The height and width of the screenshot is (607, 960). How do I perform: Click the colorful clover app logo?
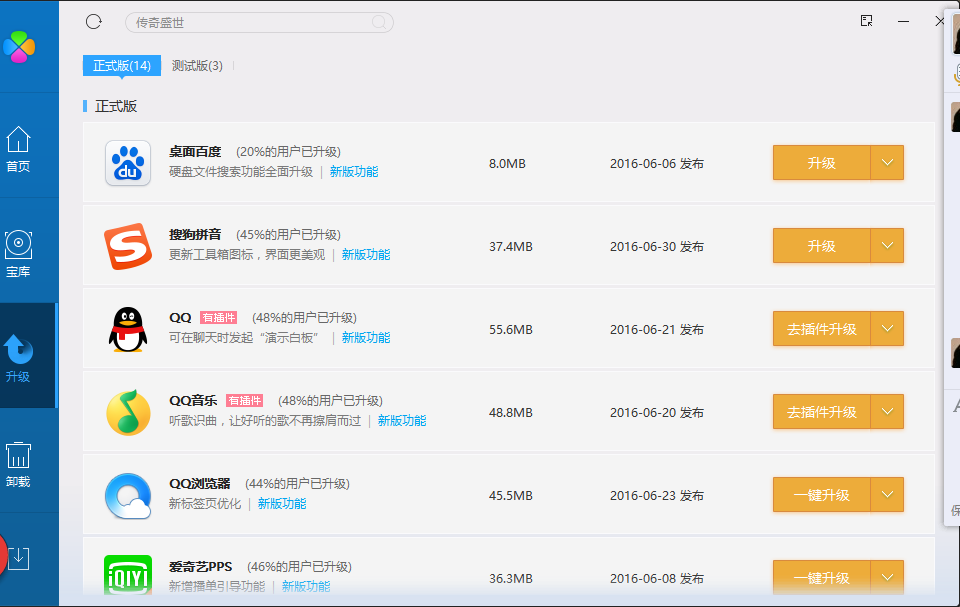pos(19,47)
